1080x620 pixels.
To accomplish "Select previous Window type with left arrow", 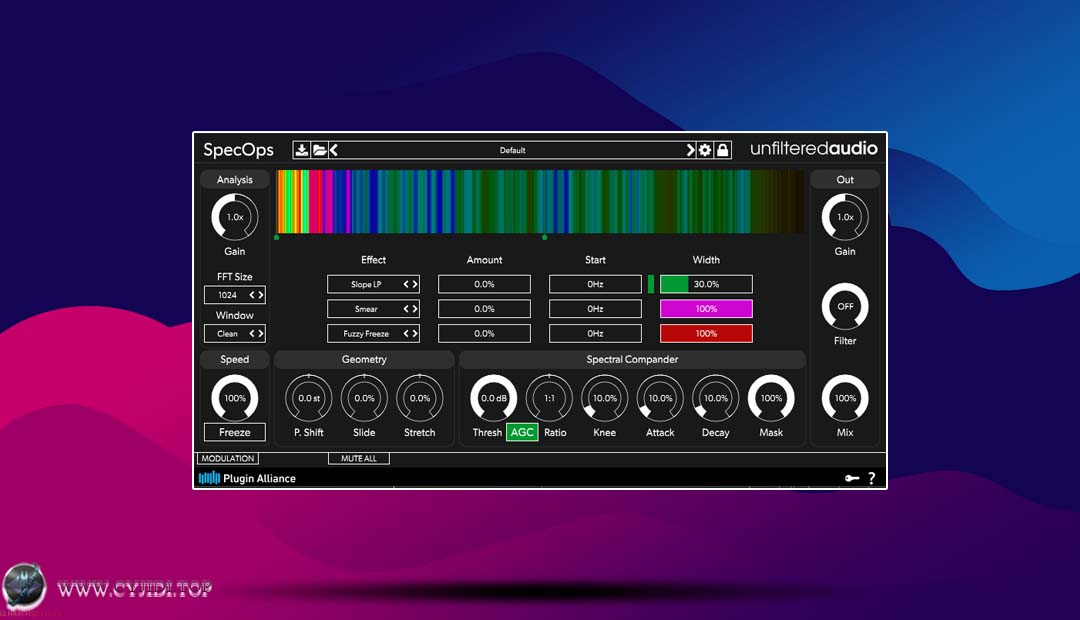I will tap(252, 333).
